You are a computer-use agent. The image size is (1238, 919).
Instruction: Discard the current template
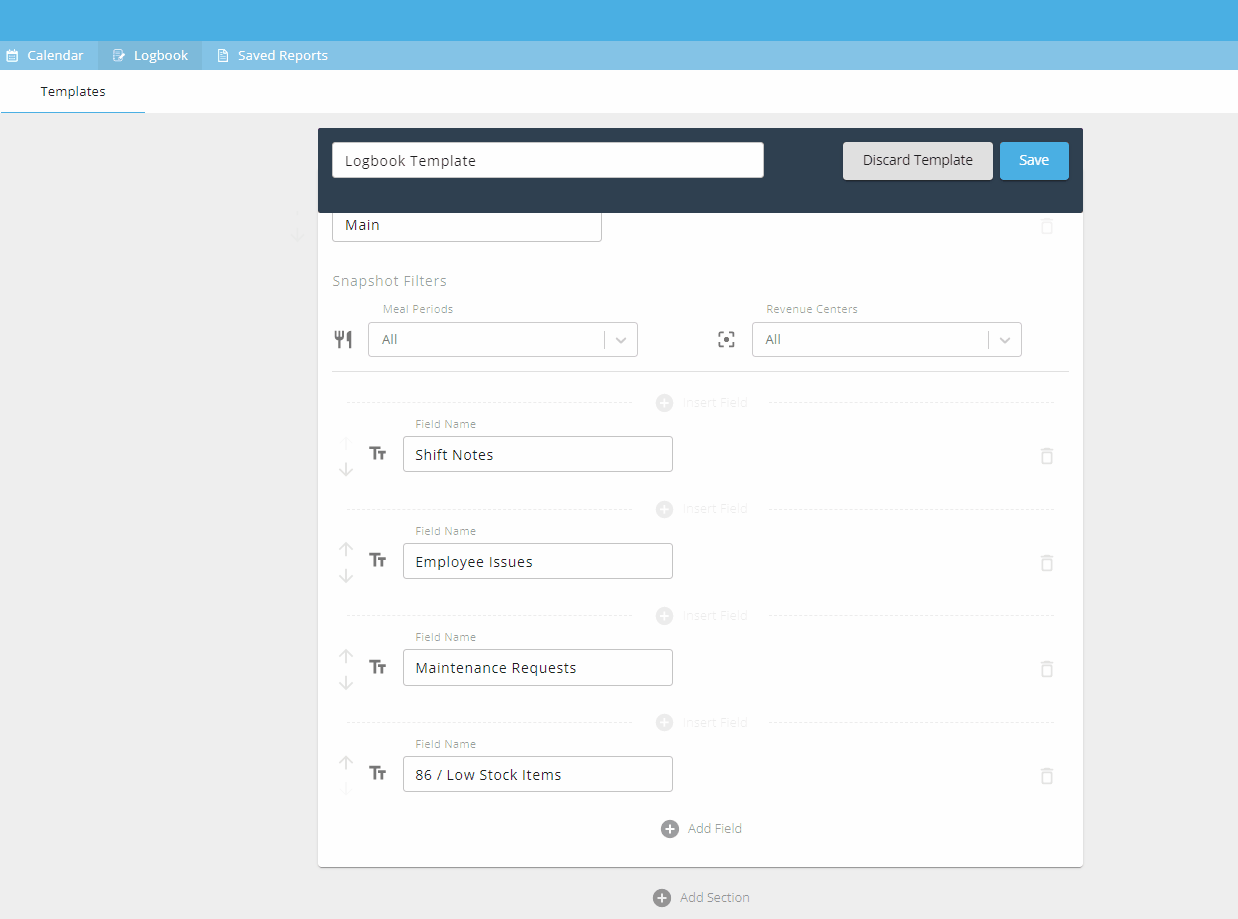pyautogui.click(x=916, y=160)
